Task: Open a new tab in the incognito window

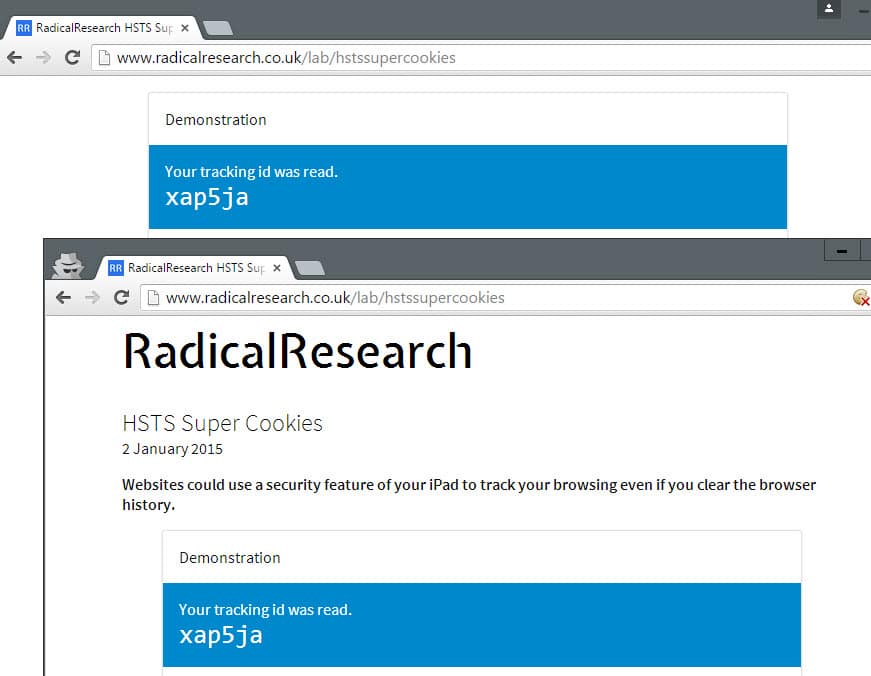Action: [310, 268]
